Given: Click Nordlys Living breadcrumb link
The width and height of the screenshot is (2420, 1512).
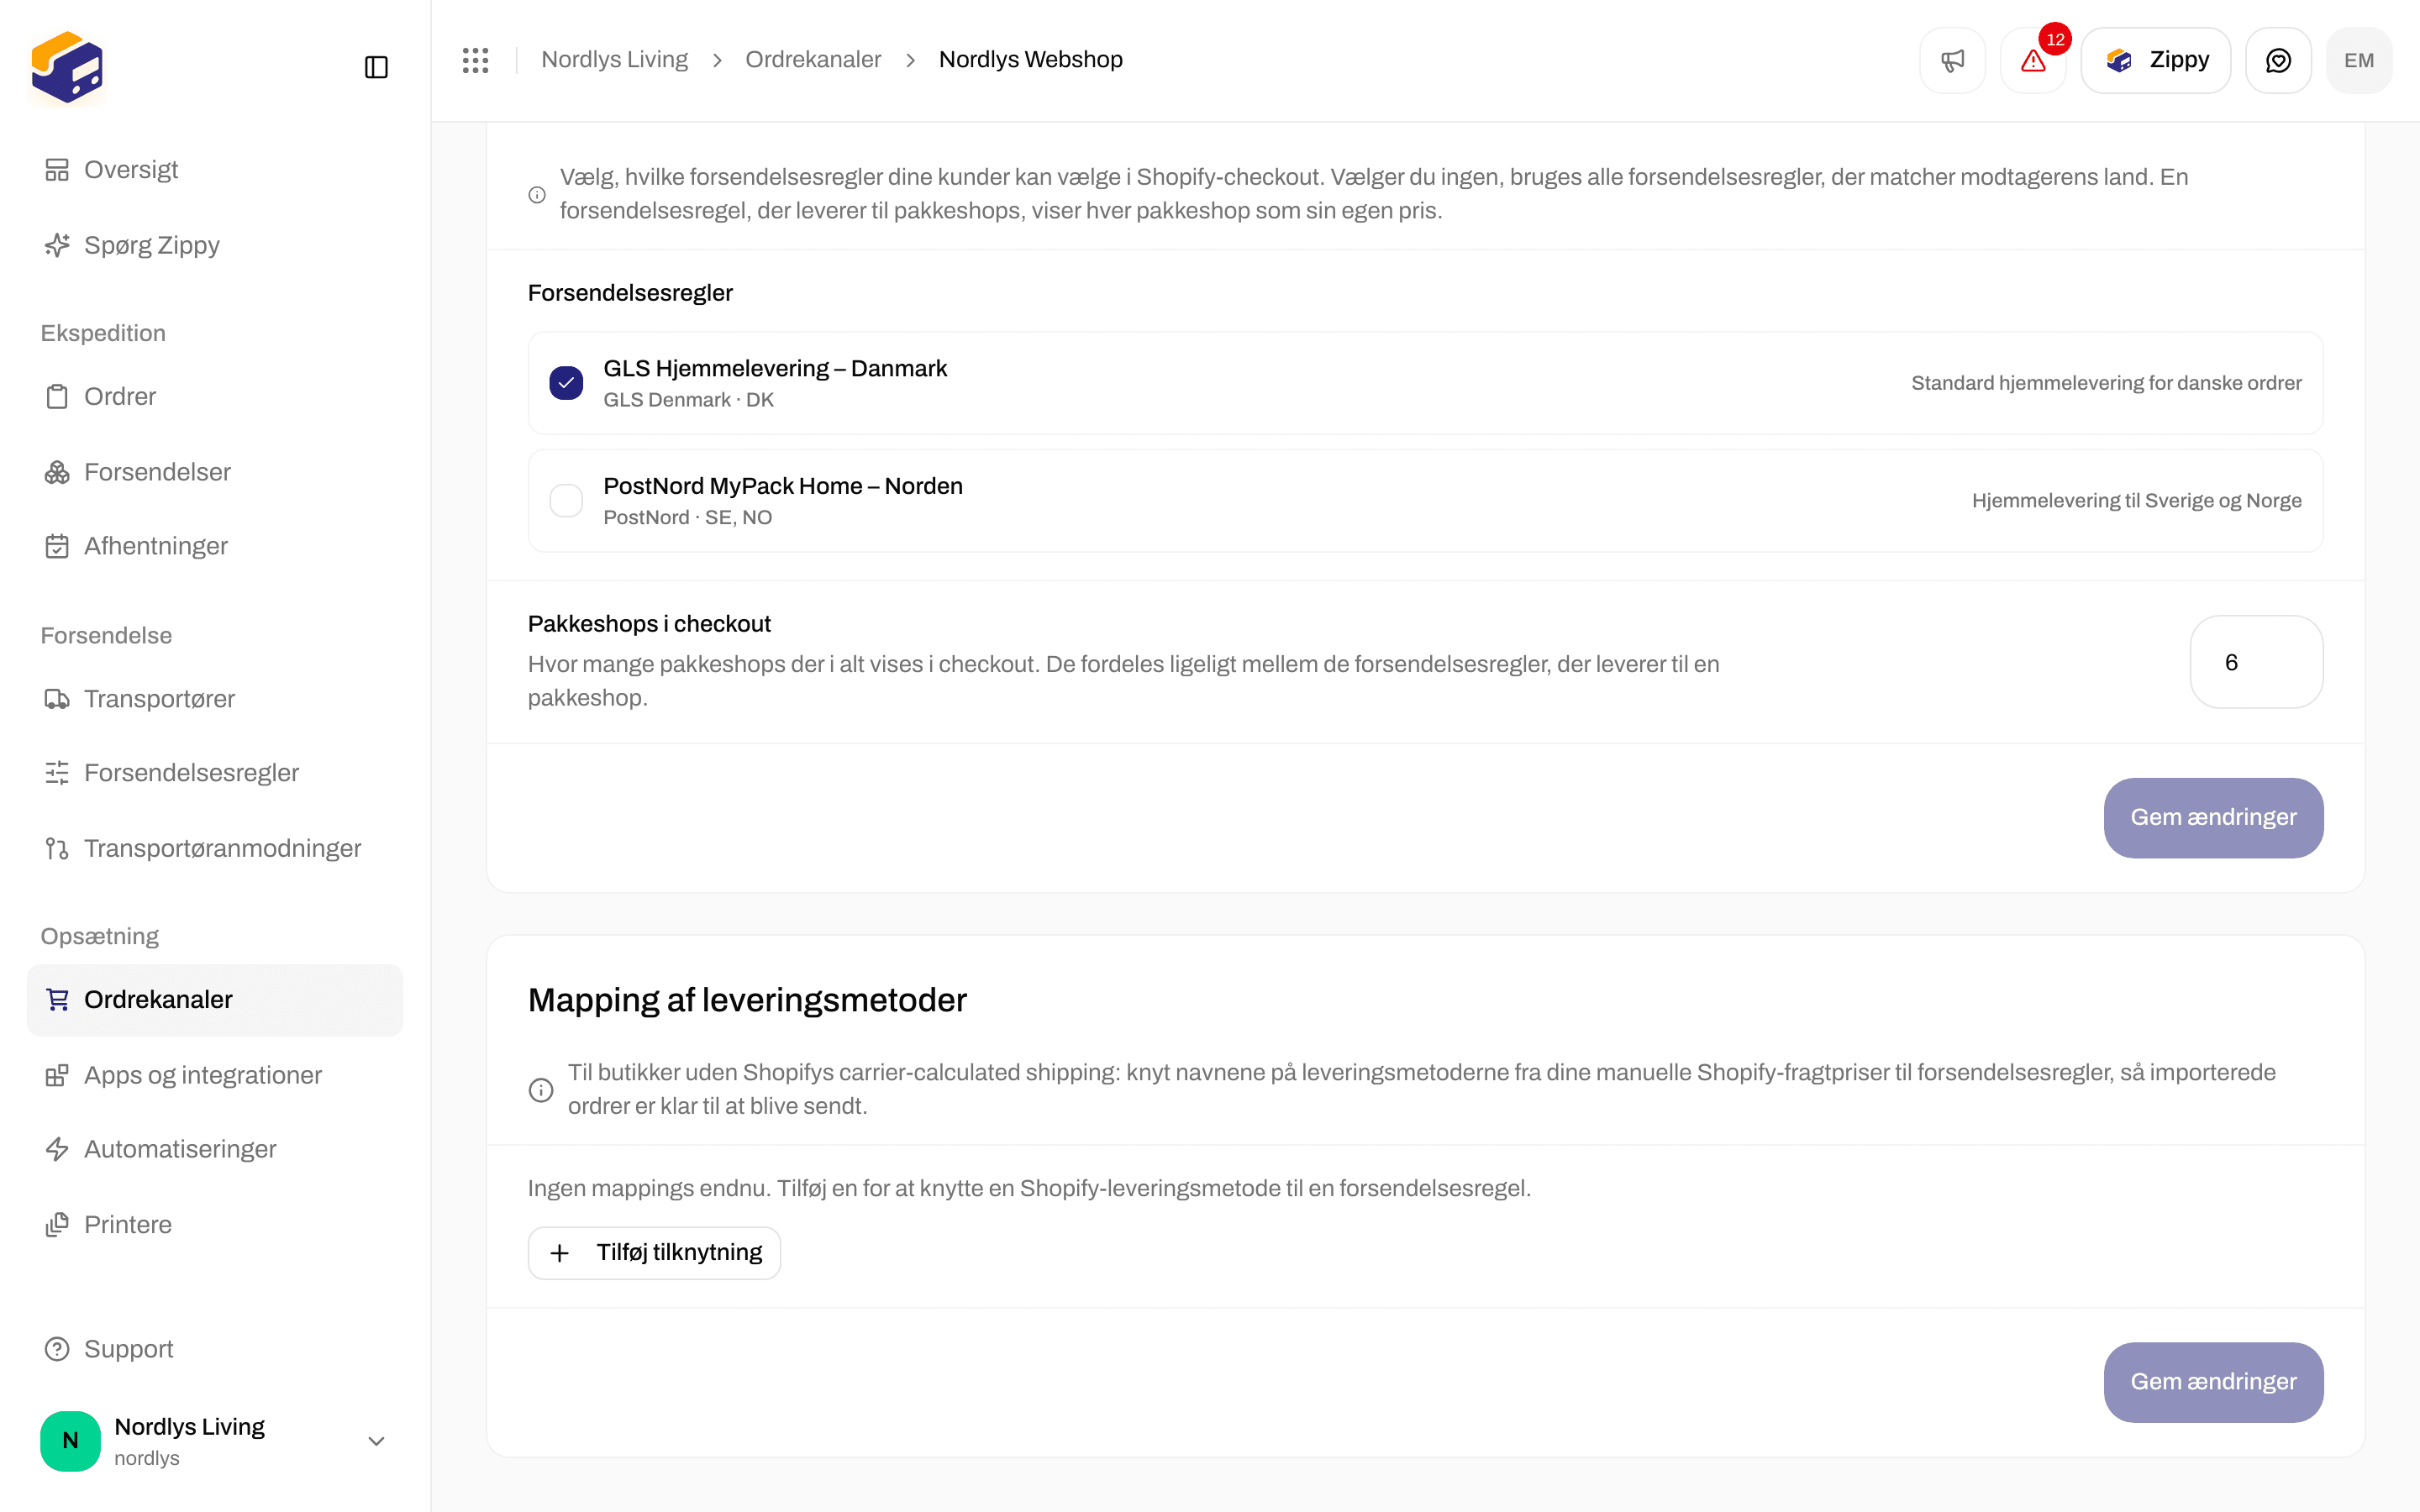Looking at the screenshot, I should point(614,60).
